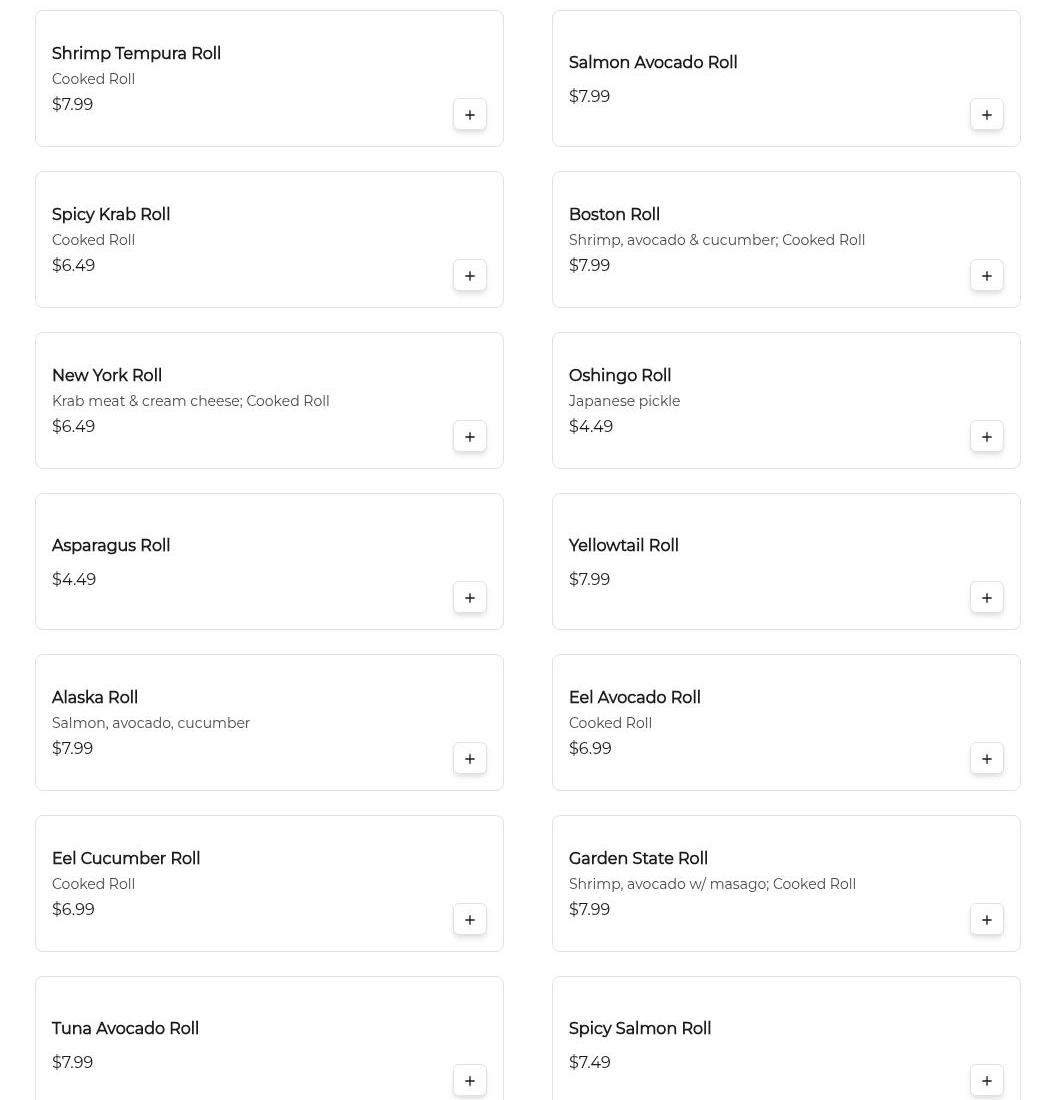The image size is (1050, 1100).
Task: Open the Garden State Roll title
Action: tap(638, 859)
